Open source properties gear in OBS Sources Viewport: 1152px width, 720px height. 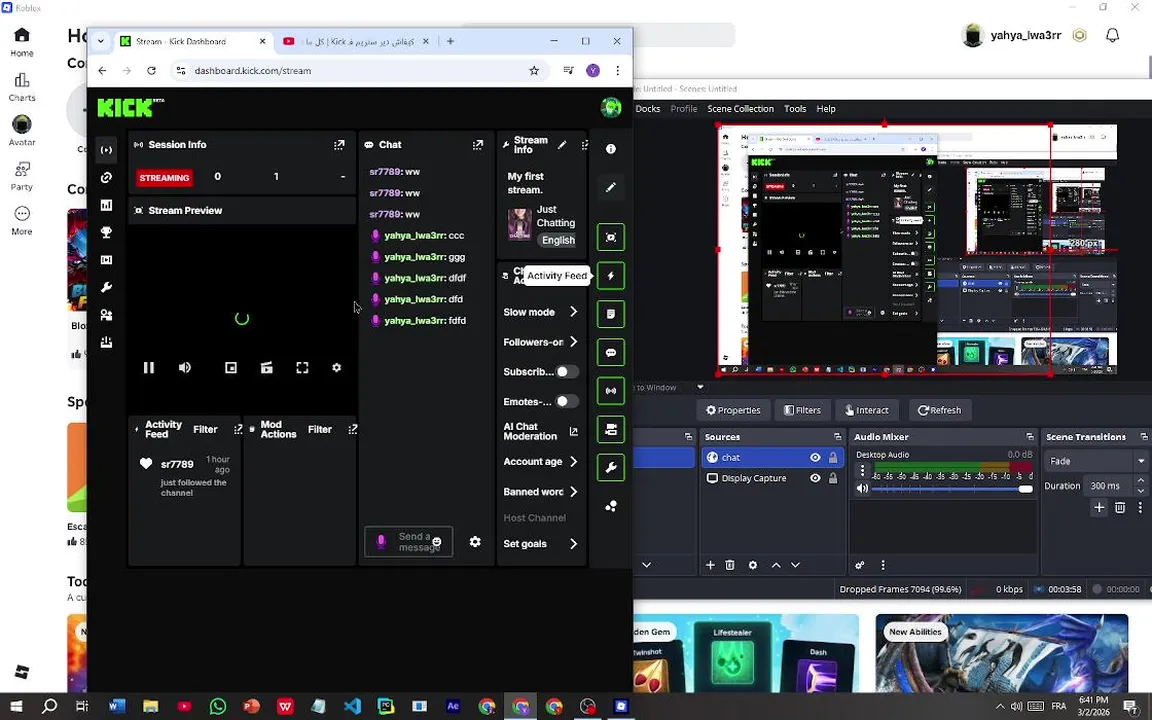click(x=752, y=565)
